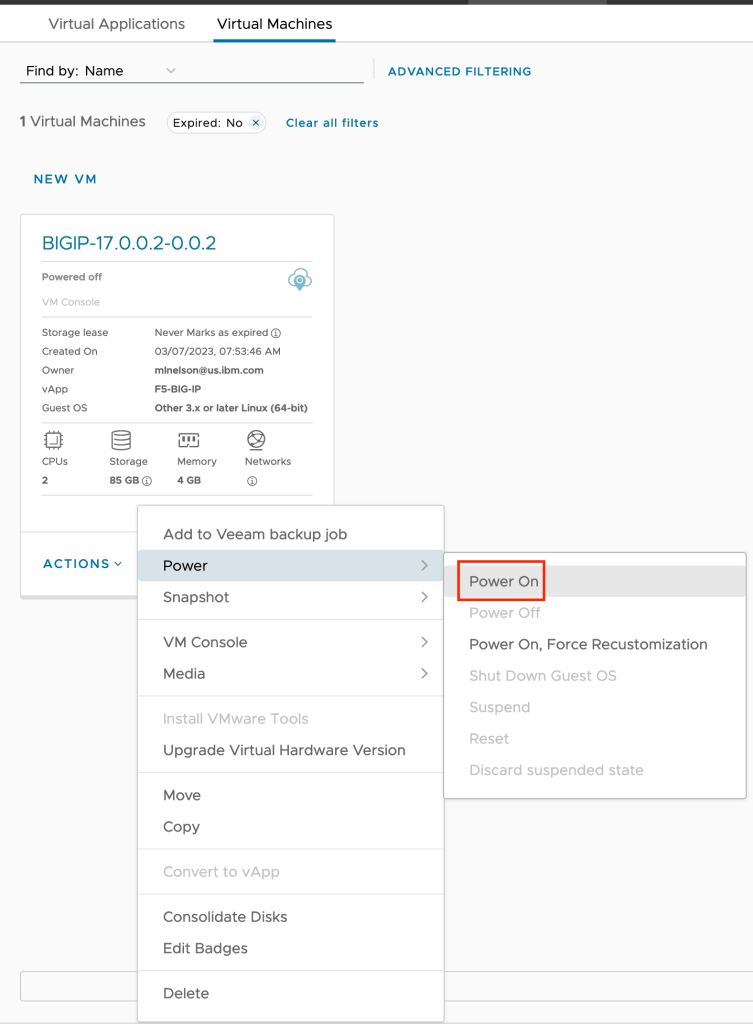Remove the Expired: No filter chip
The height and width of the screenshot is (1024, 753).
256,123
